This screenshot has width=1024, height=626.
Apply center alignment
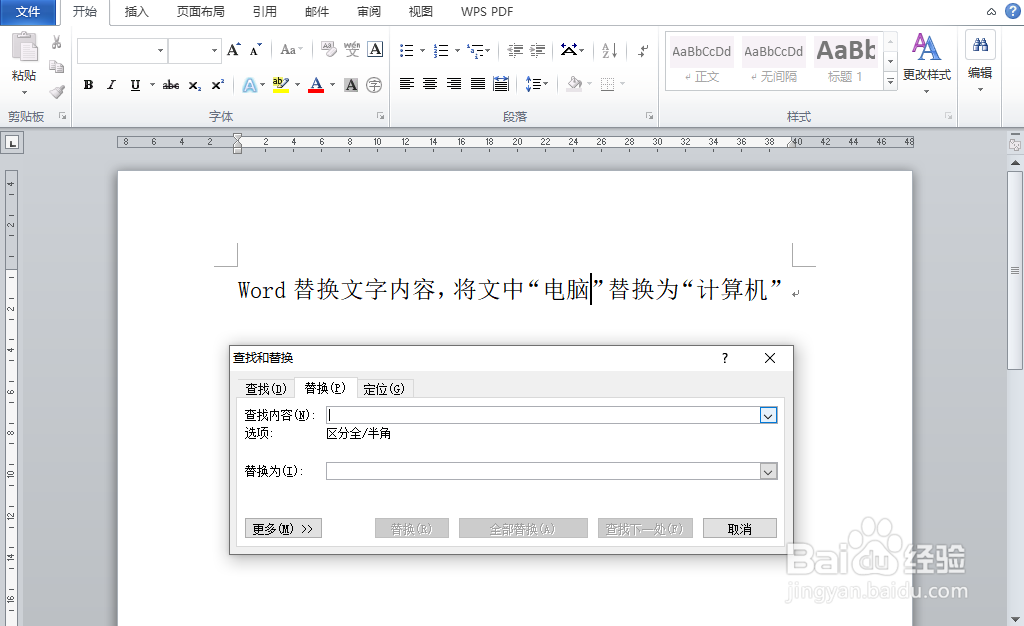click(x=430, y=82)
